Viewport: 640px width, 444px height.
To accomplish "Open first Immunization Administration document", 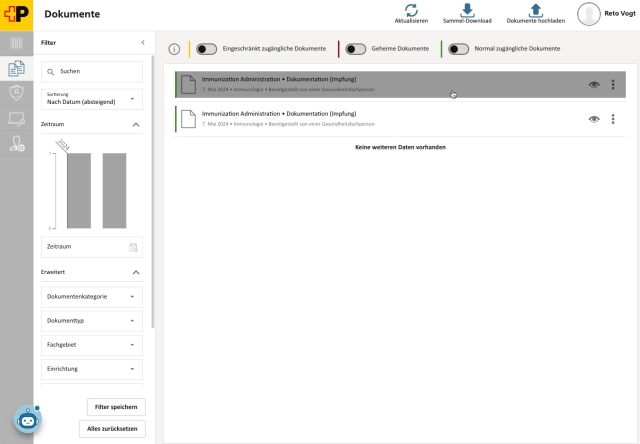I will click(400, 84).
